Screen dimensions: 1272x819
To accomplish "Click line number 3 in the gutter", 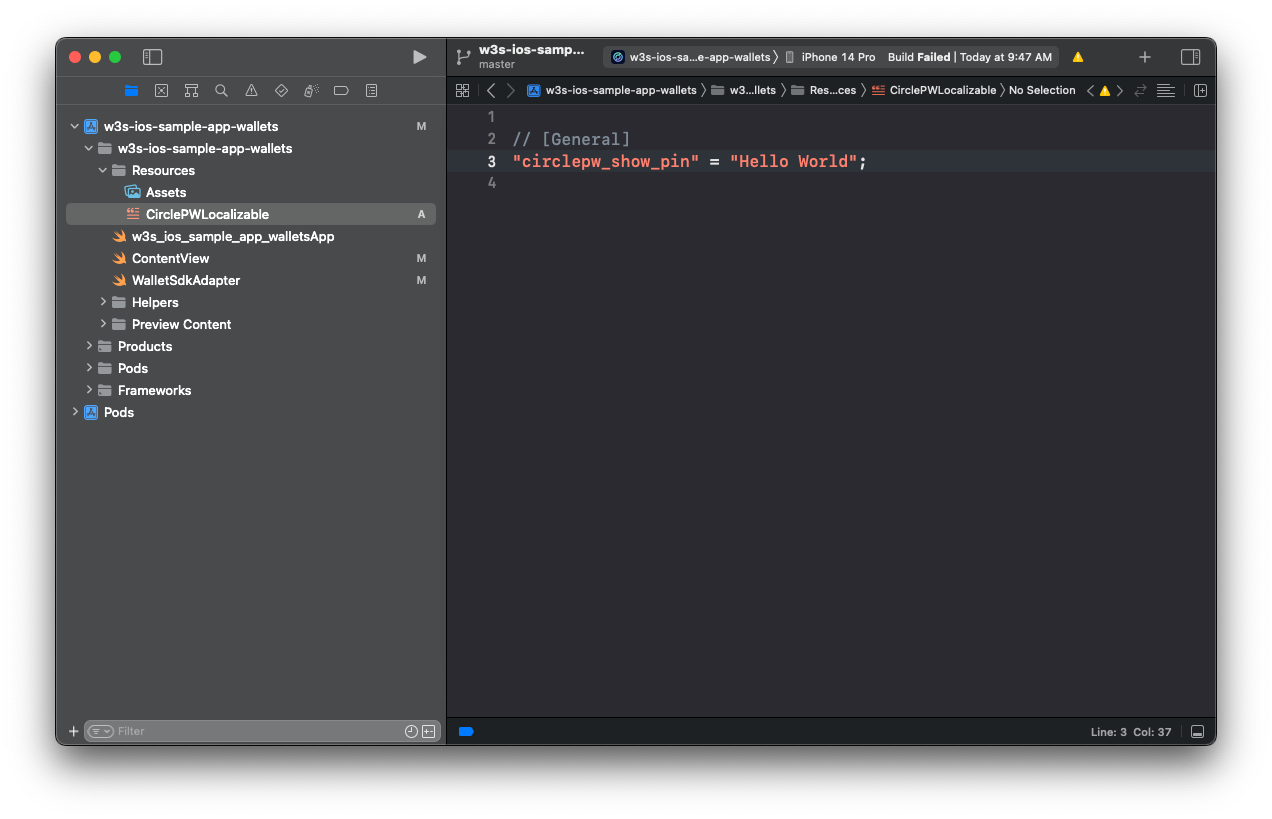I will coord(491,161).
